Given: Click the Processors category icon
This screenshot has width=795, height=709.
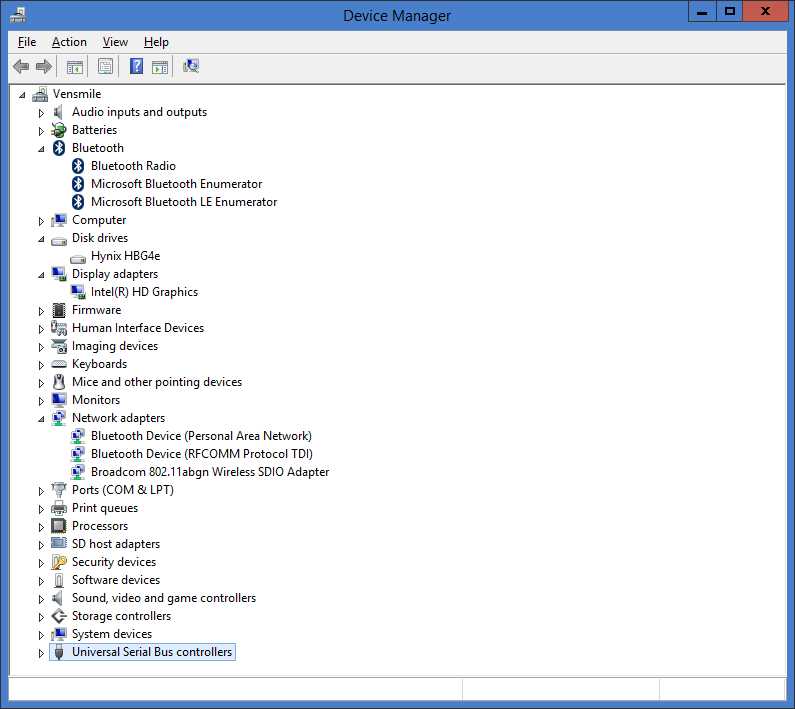Looking at the screenshot, I should point(59,526).
